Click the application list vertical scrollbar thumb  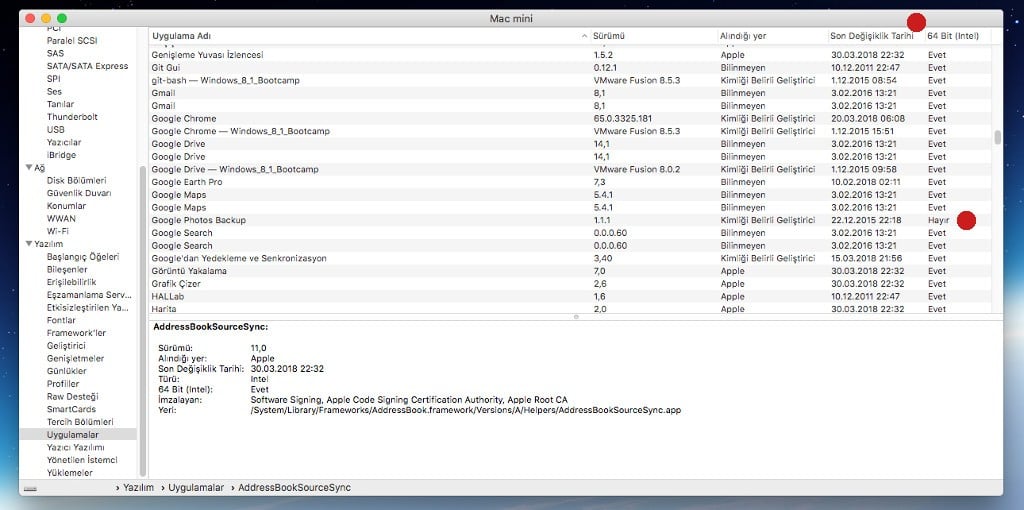coord(997,137)
